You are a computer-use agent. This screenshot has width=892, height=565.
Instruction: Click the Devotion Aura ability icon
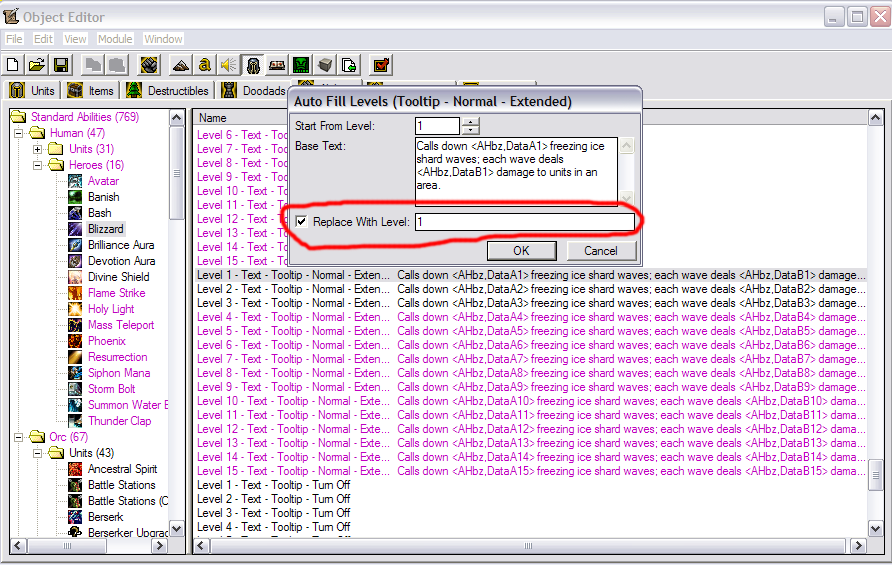pyautogui.click(x=75, y=261)
